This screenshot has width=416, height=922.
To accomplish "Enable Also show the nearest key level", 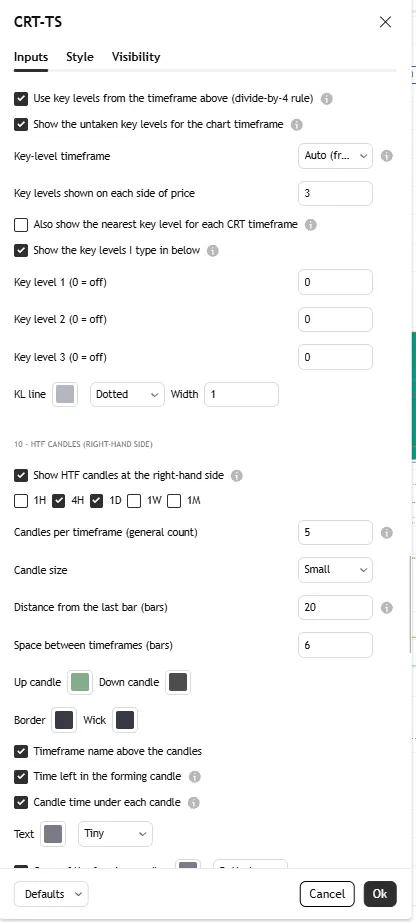I will coord(21,224).
